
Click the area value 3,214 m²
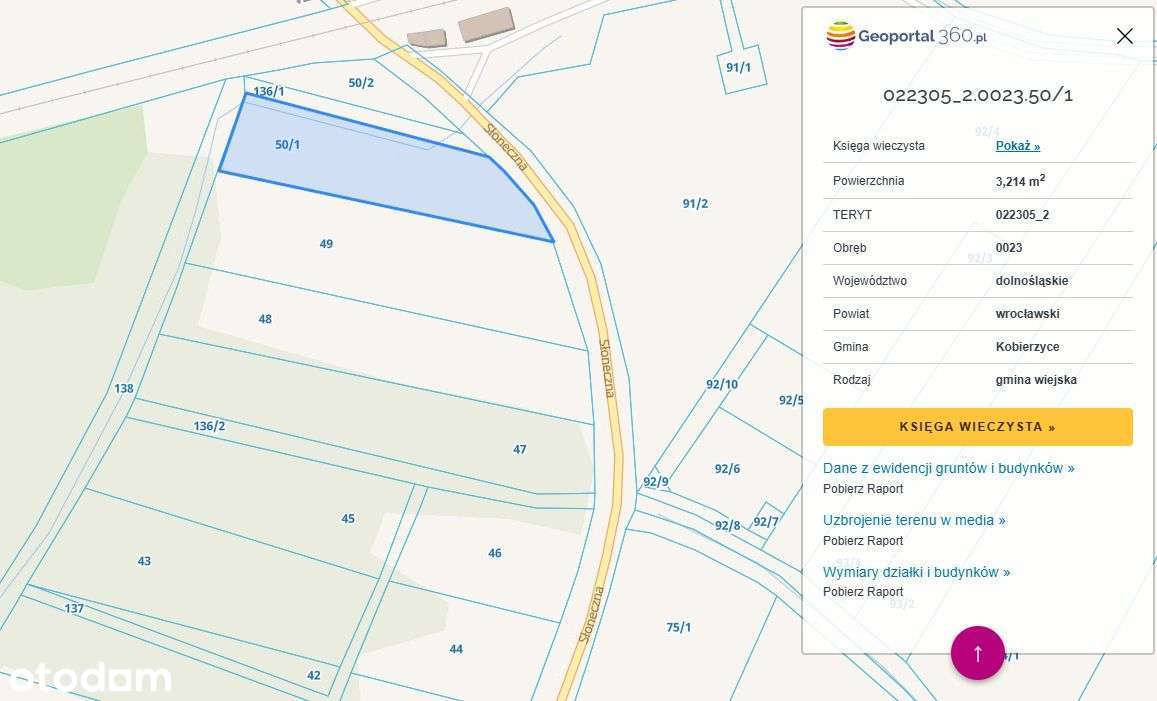(1020, 181)
